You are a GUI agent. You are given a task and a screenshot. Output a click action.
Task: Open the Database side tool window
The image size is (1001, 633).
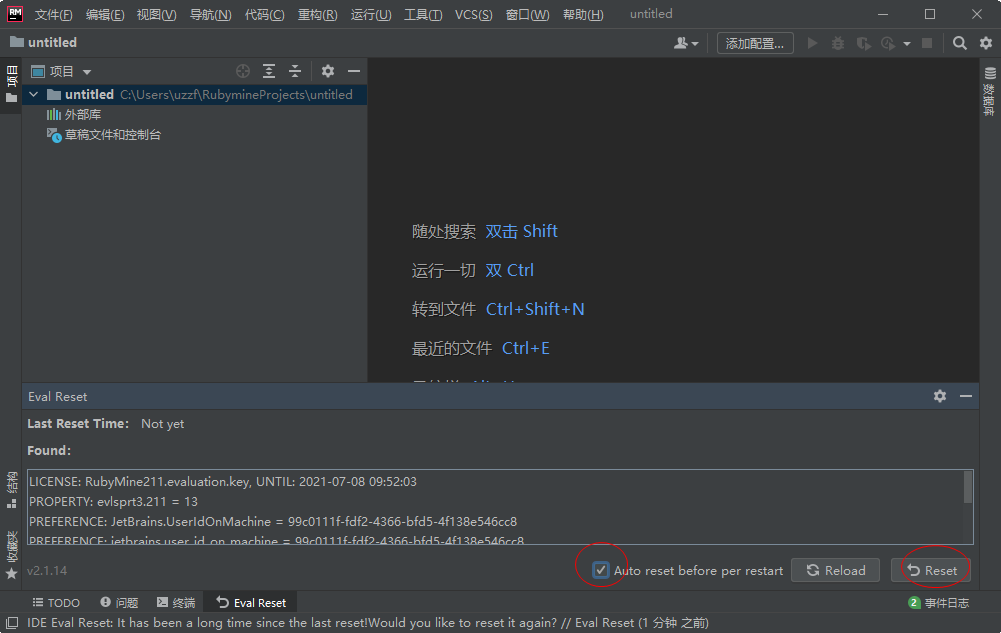point(990,91)
